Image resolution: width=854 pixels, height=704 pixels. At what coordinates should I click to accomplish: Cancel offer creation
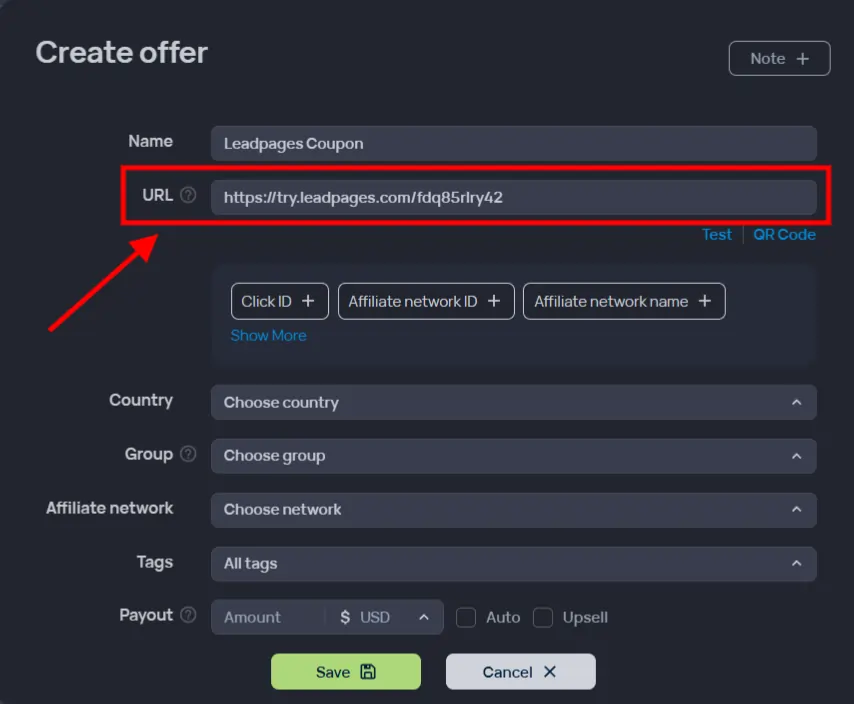[x=521, y=672]
